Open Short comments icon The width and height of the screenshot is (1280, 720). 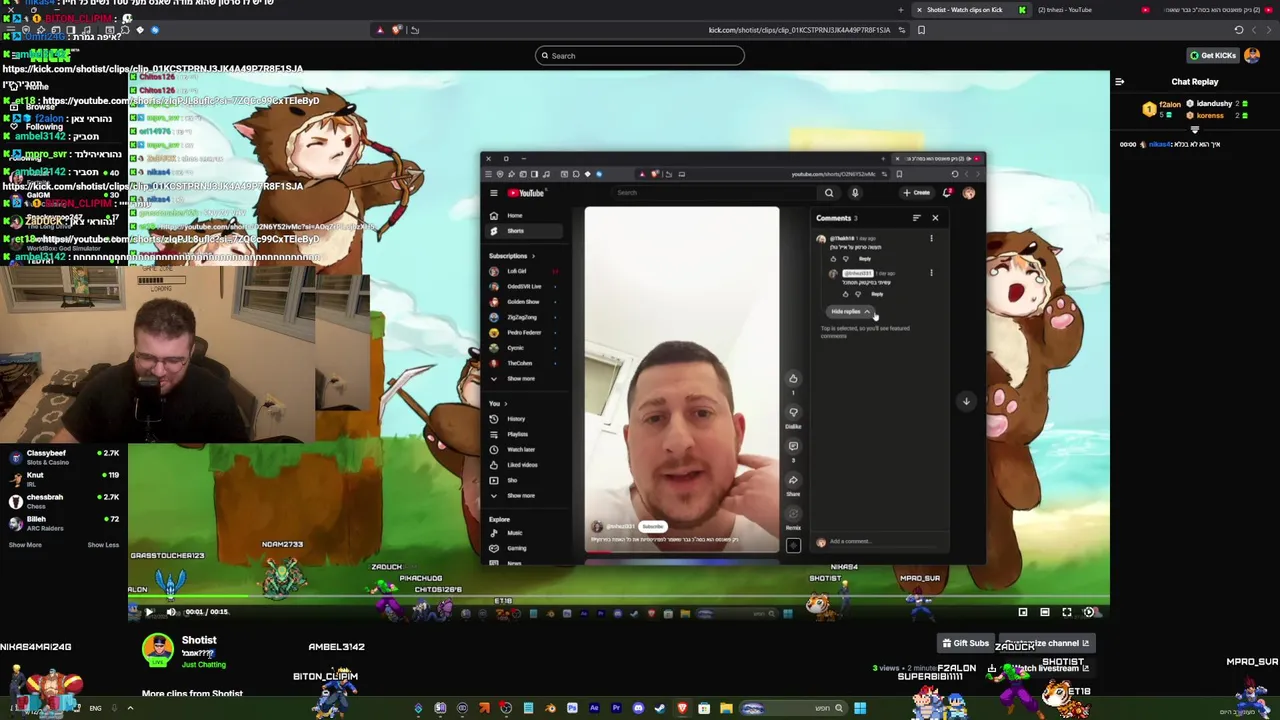click(x=793, y=446)
